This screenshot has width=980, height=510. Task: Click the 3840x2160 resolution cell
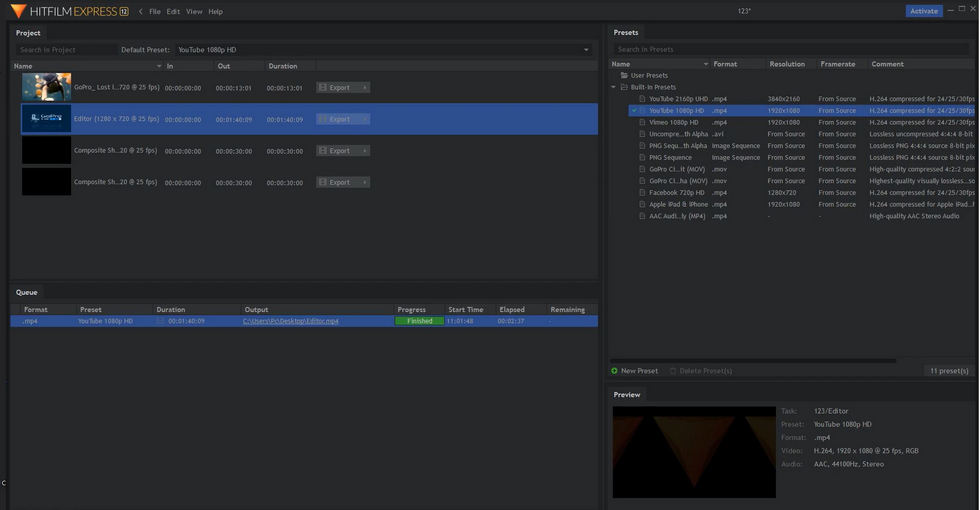coord(784,99)
